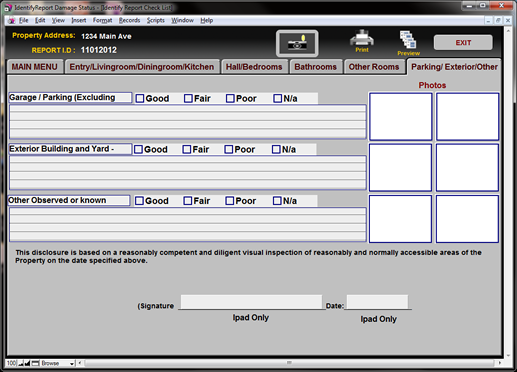Click the camera photo capture icon
Viewport: 517px width, 372px height.
point(297,43)
